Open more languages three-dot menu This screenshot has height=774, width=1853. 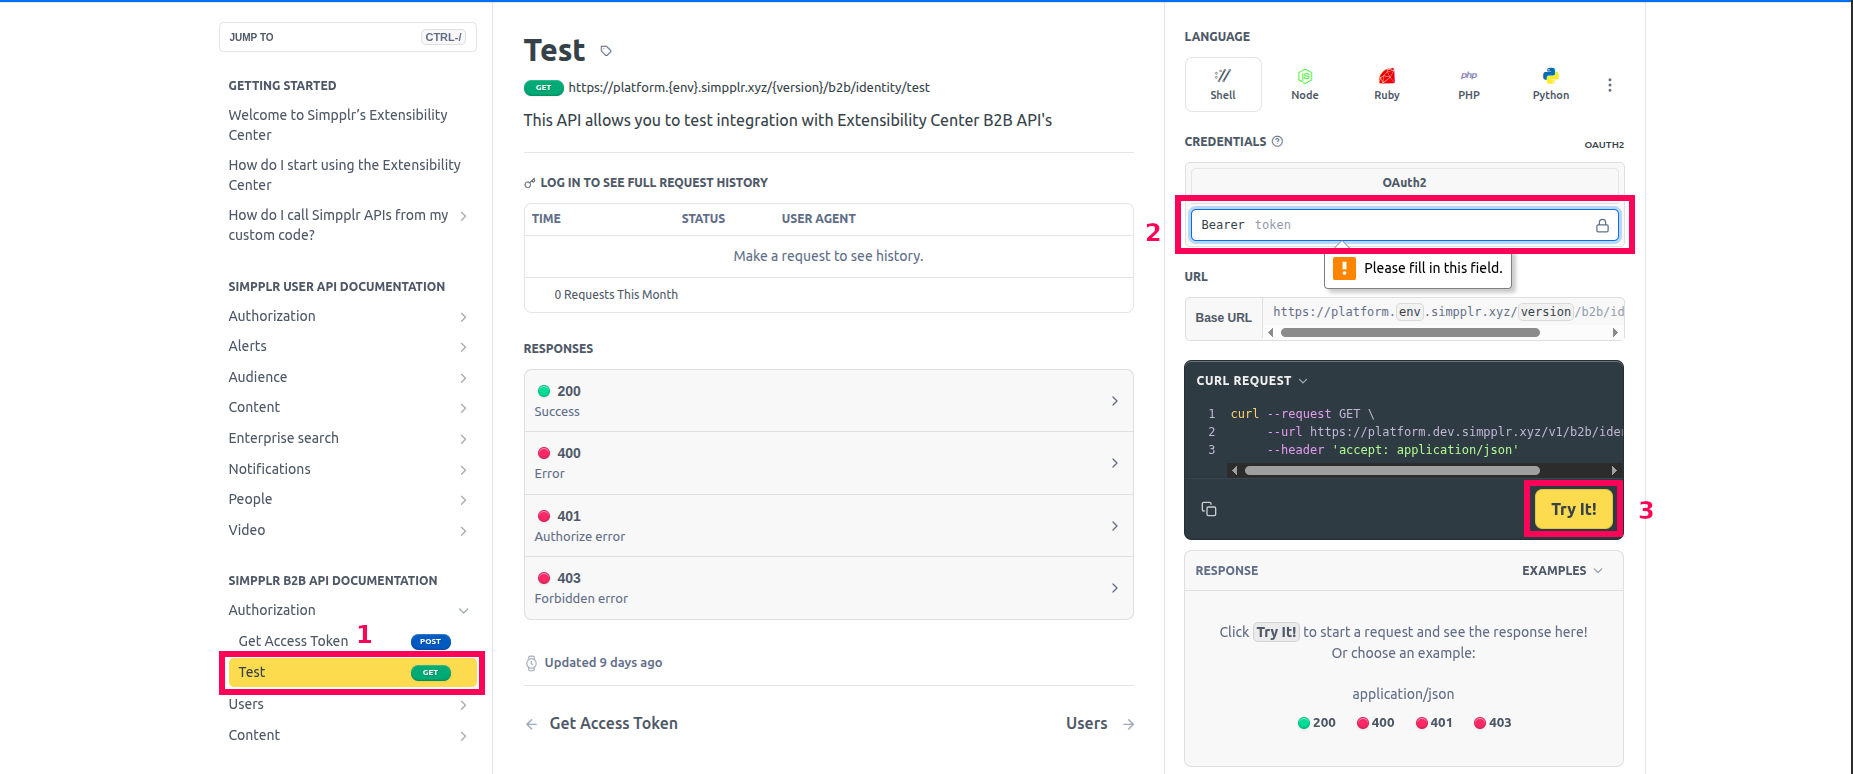pos(1609,85)
